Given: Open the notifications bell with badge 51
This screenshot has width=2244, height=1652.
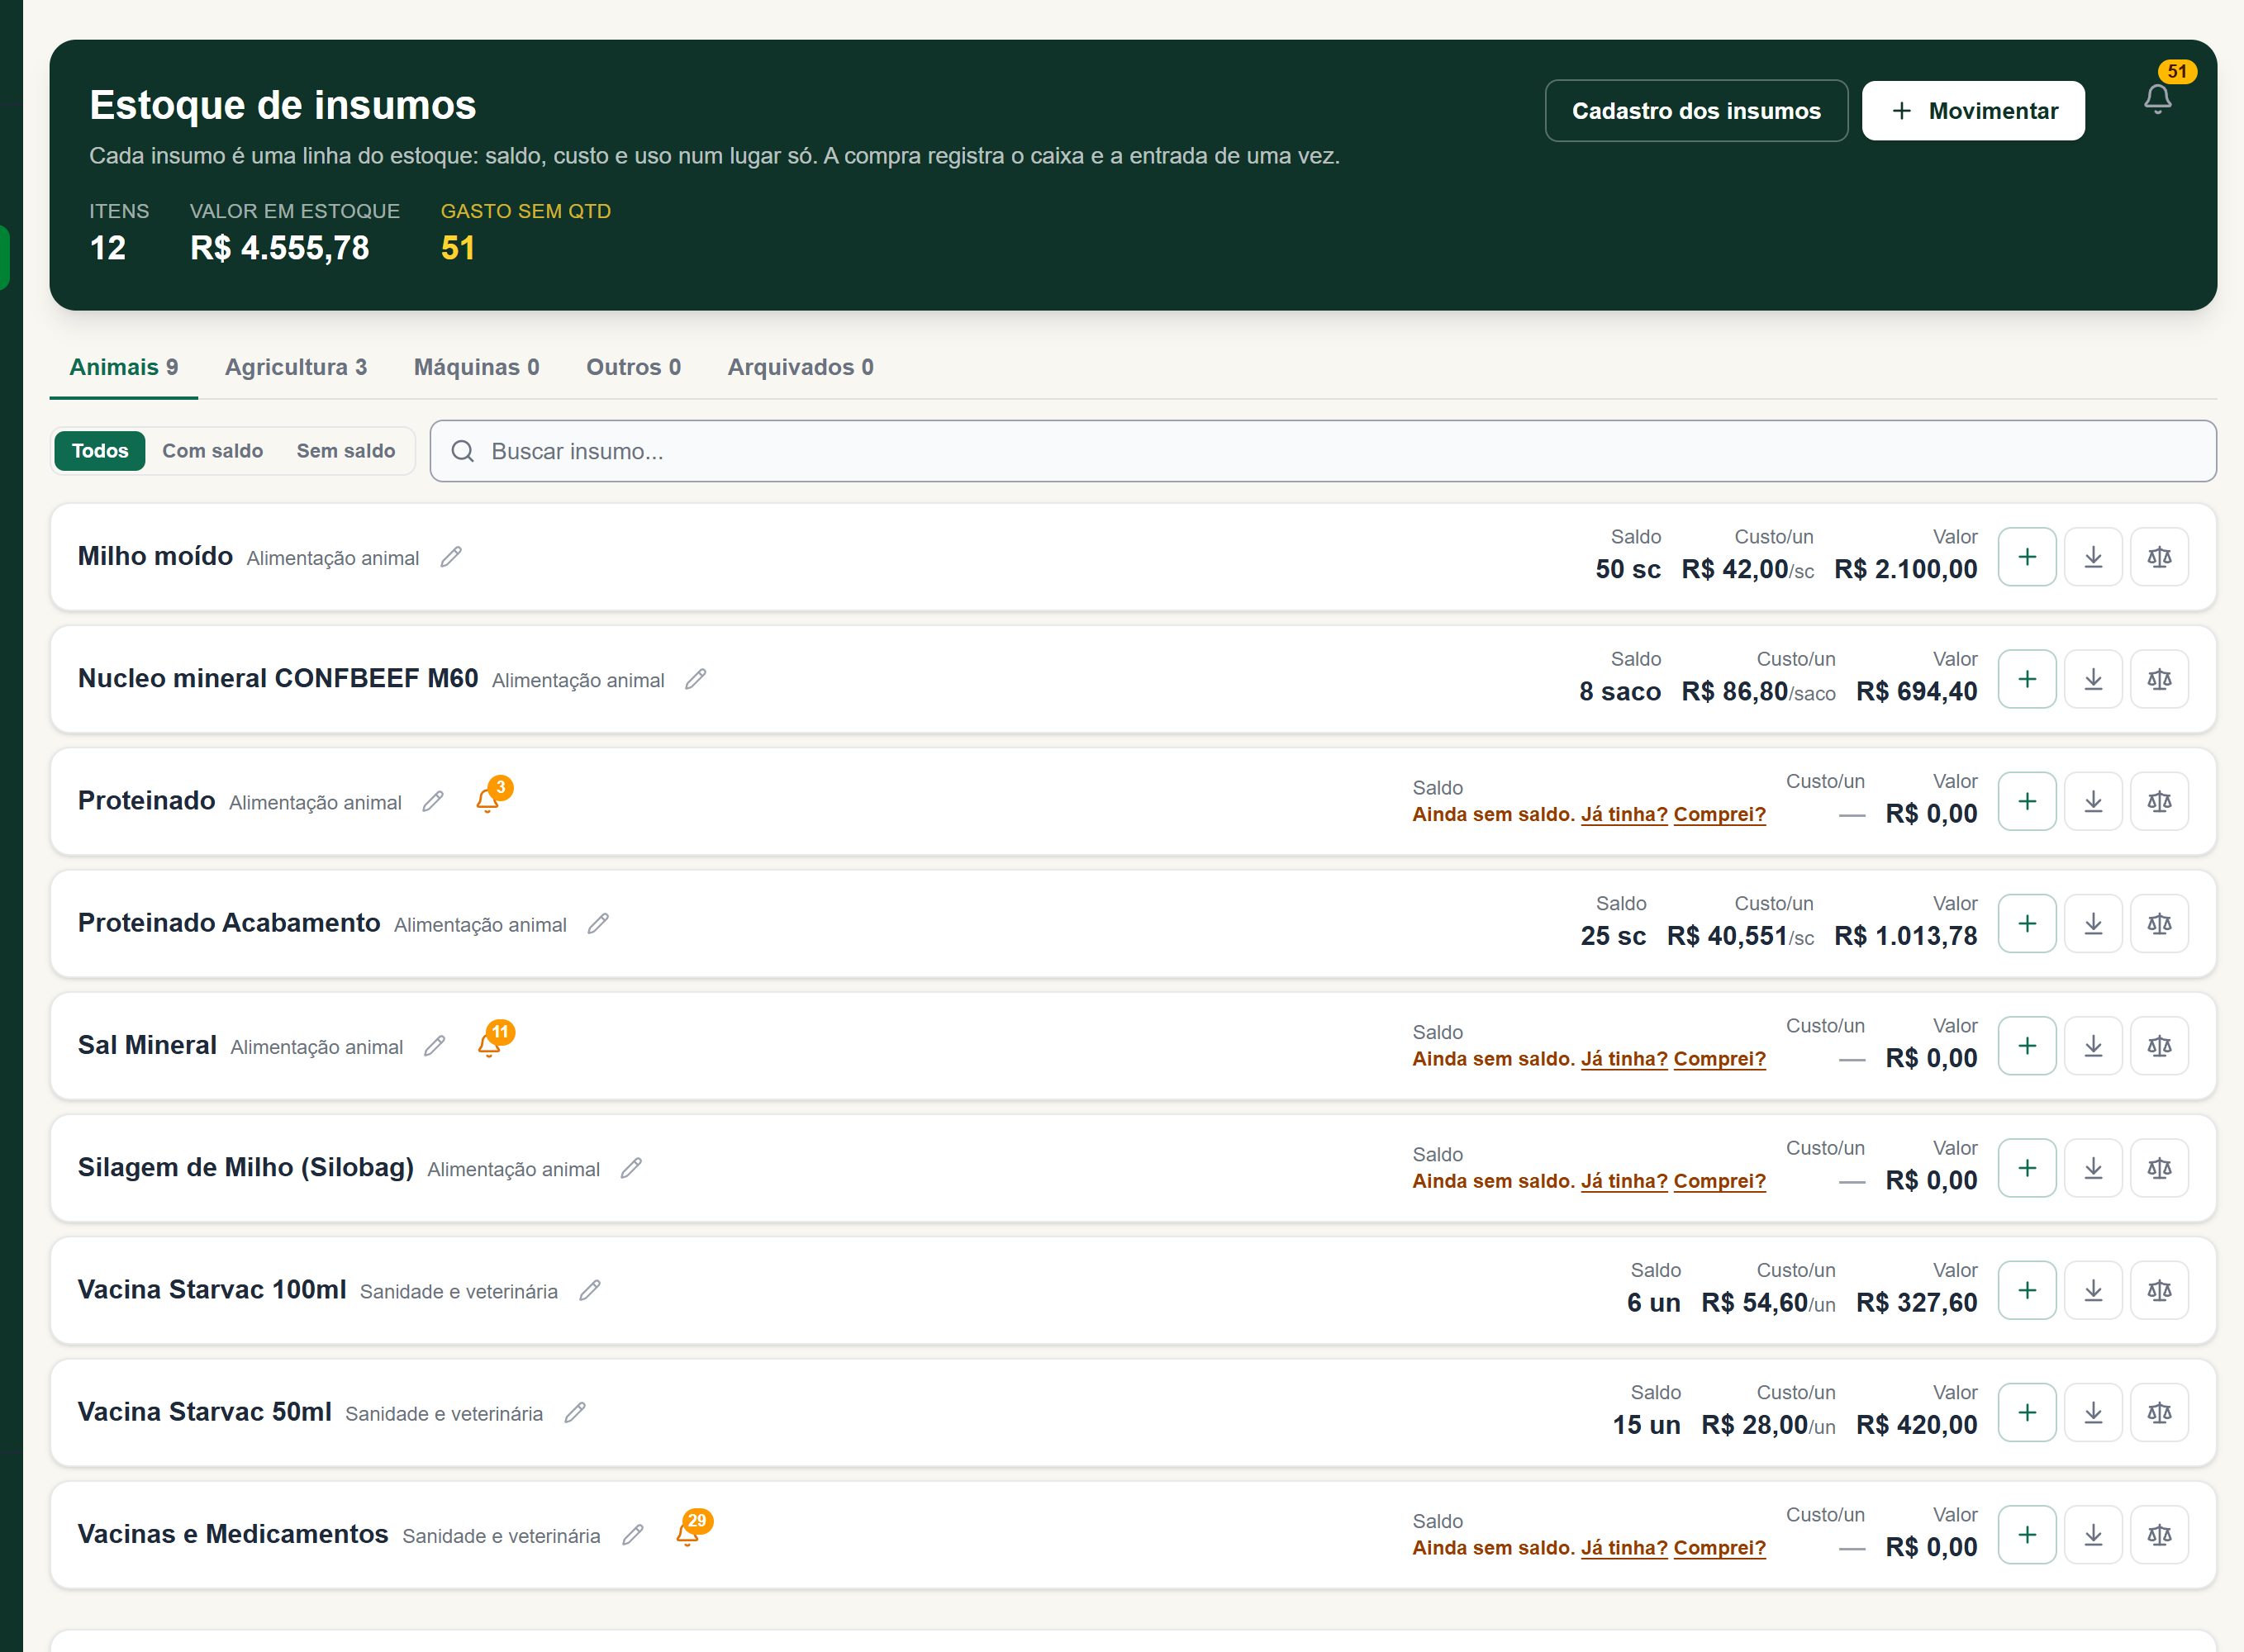Looking at the screenshot, I should (2158, 99).
